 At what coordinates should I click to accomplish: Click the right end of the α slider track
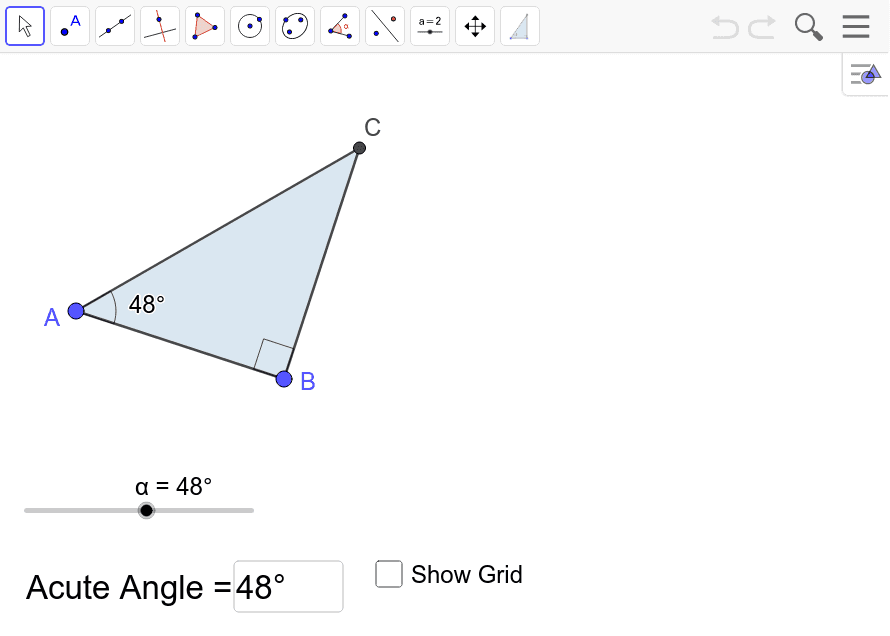pyautogui.click(x=251, y=511)
